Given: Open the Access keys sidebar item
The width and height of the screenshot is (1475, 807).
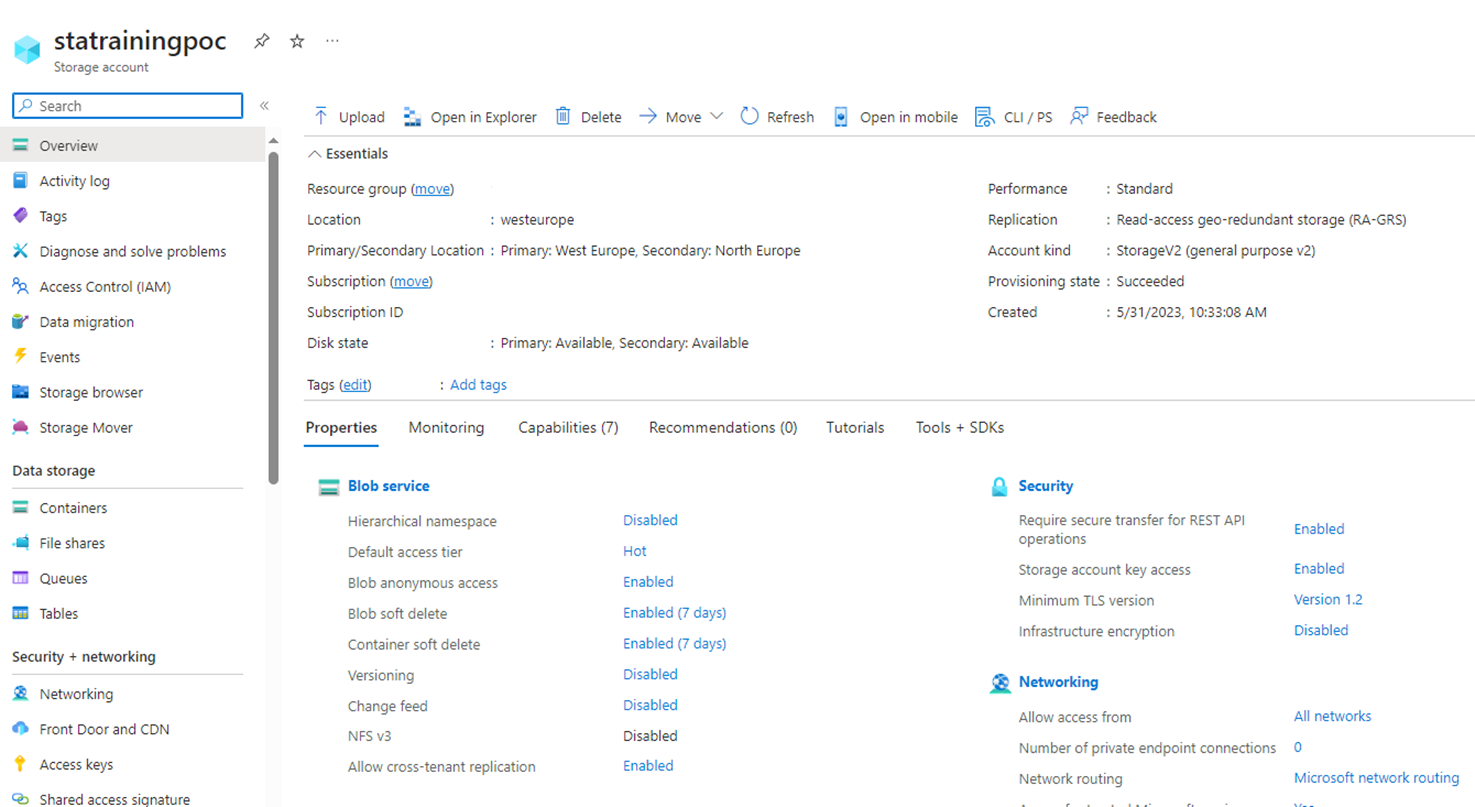Looking at the screenshot, I should 76,764.
